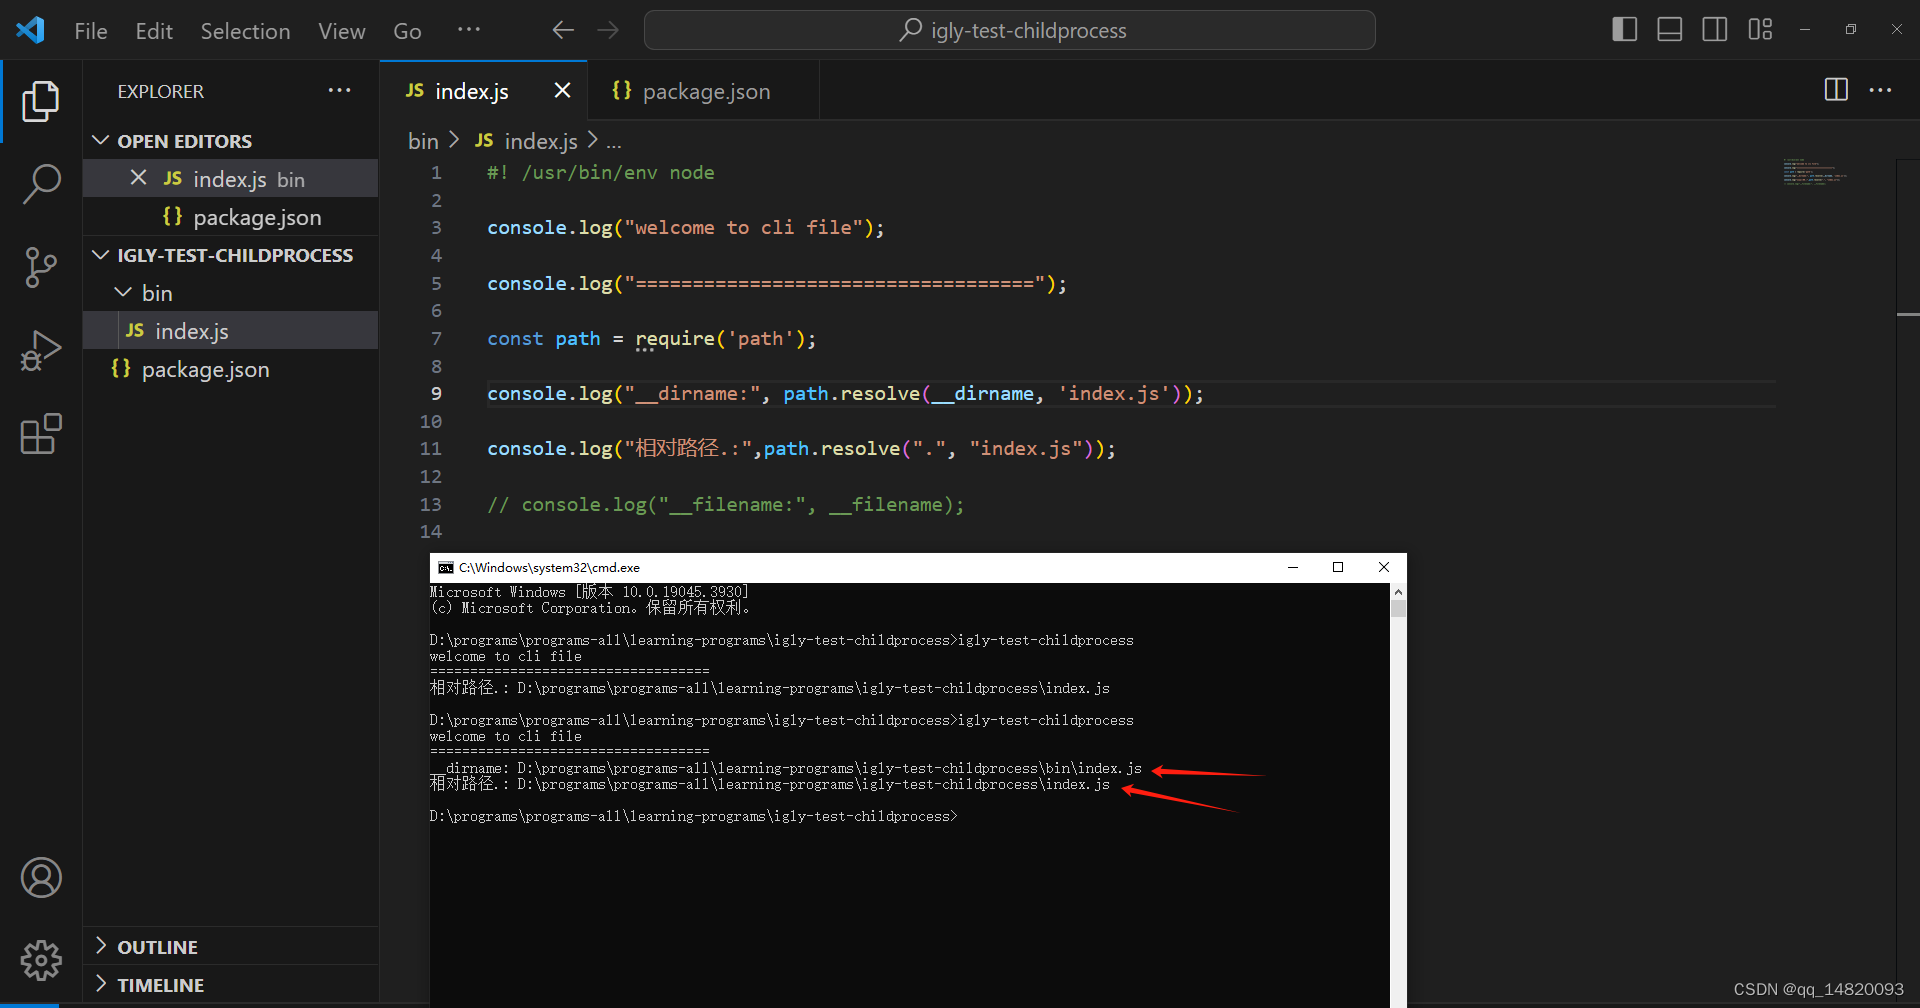Open the Manage settings gear
Viewport: 1920px width, 1008px height.
click(41, 960)
